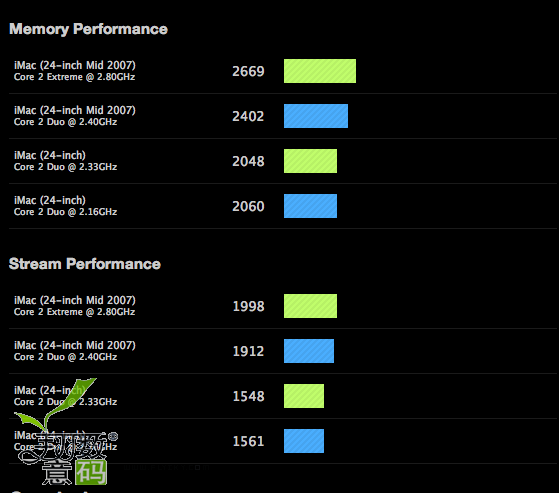Viewport: 559px width, 493px height.
Task: Select Memory score 2402
Action: coord(248,116)
